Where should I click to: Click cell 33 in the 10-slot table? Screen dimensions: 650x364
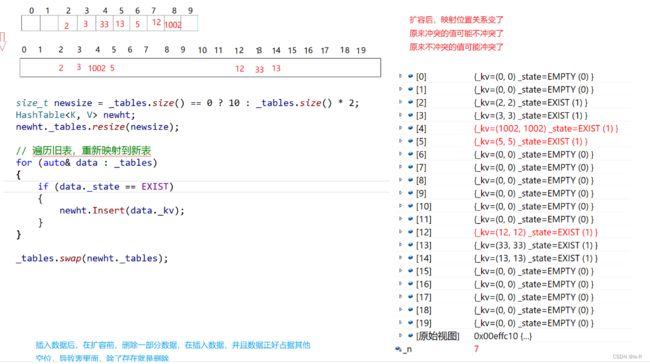tap(104, 24)
